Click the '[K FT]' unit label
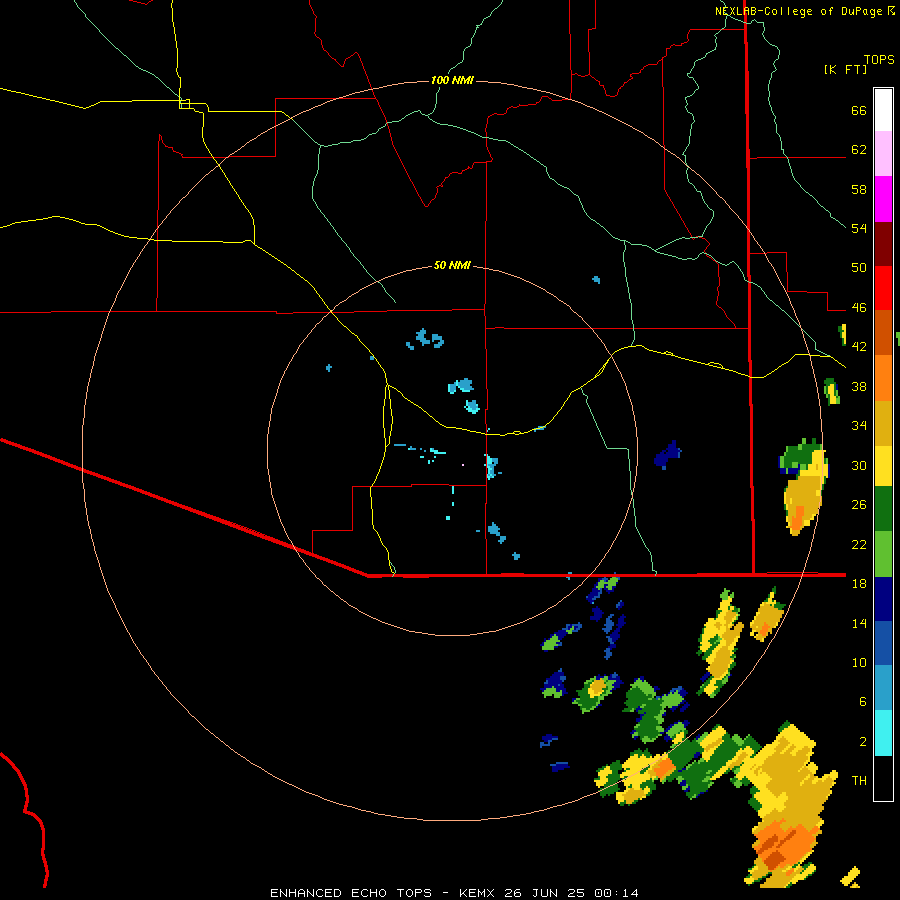The width and height of the screenshot is (900, 900). click(845, 69)
